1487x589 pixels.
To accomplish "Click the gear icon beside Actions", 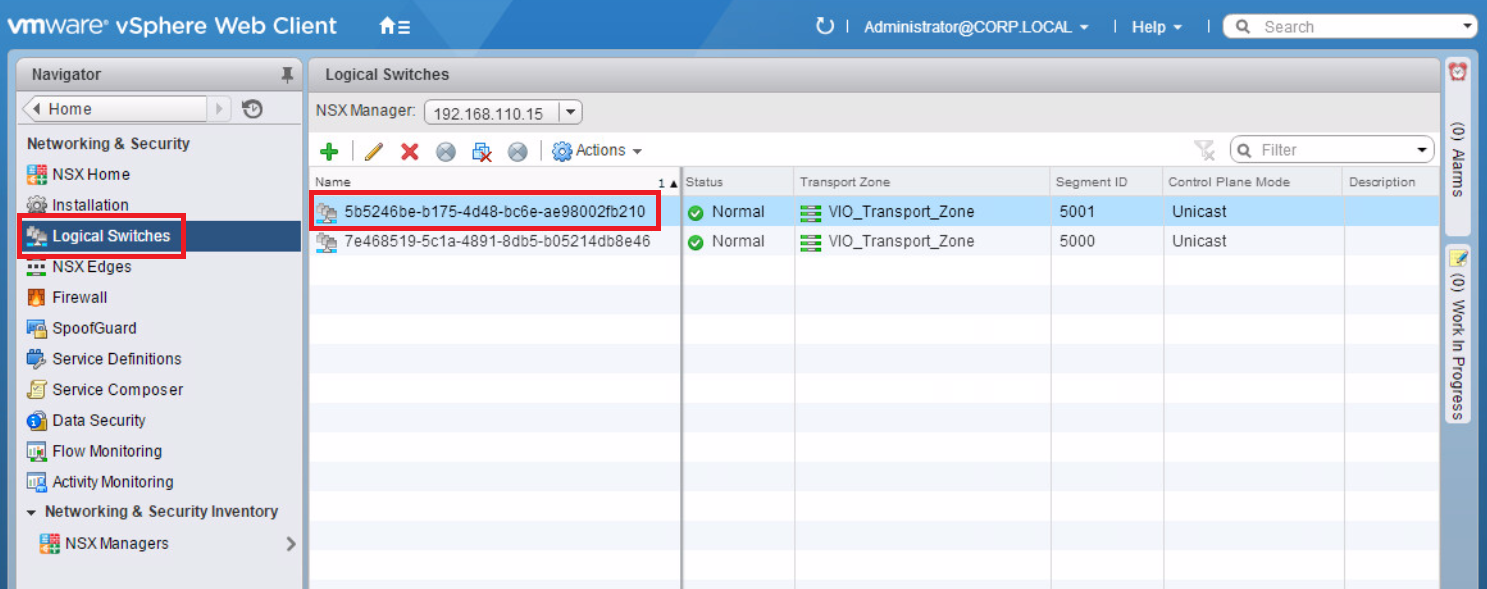I will (x=562, y=151).
